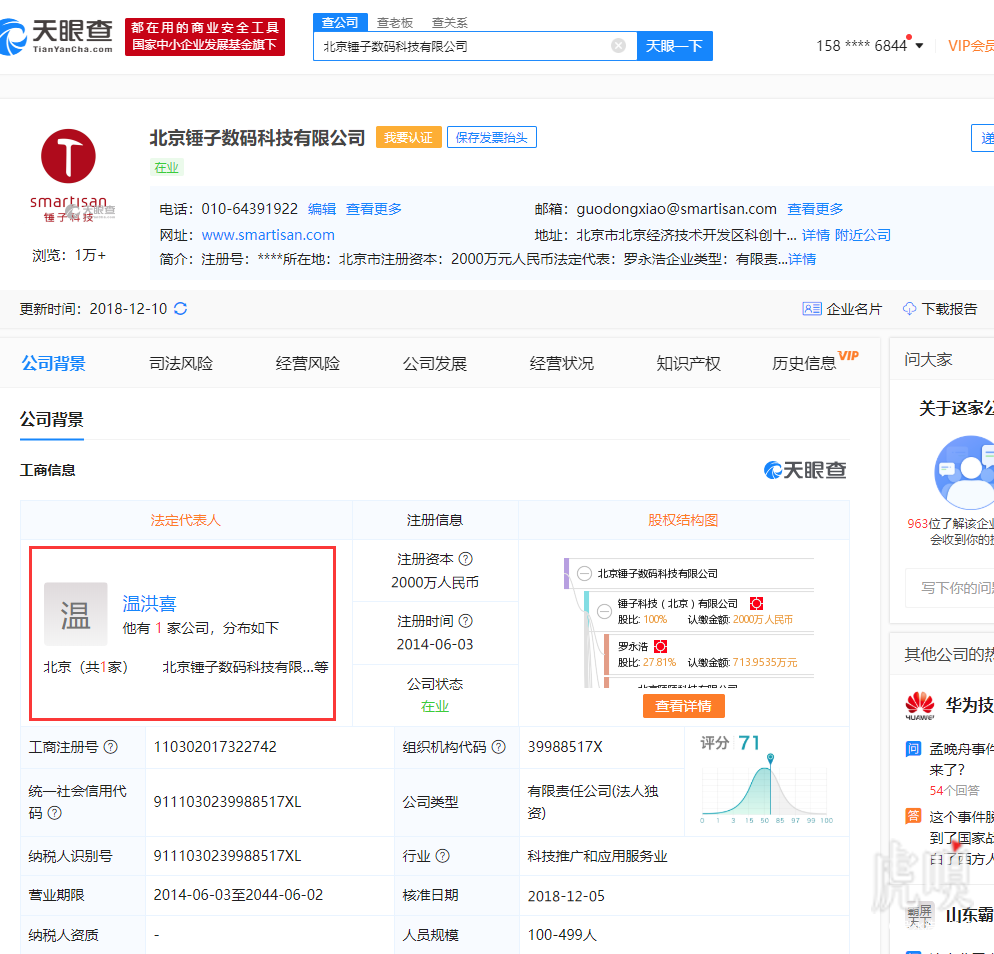Click the 在业 status tag under company name
The image size is (994, 954).
167,167
